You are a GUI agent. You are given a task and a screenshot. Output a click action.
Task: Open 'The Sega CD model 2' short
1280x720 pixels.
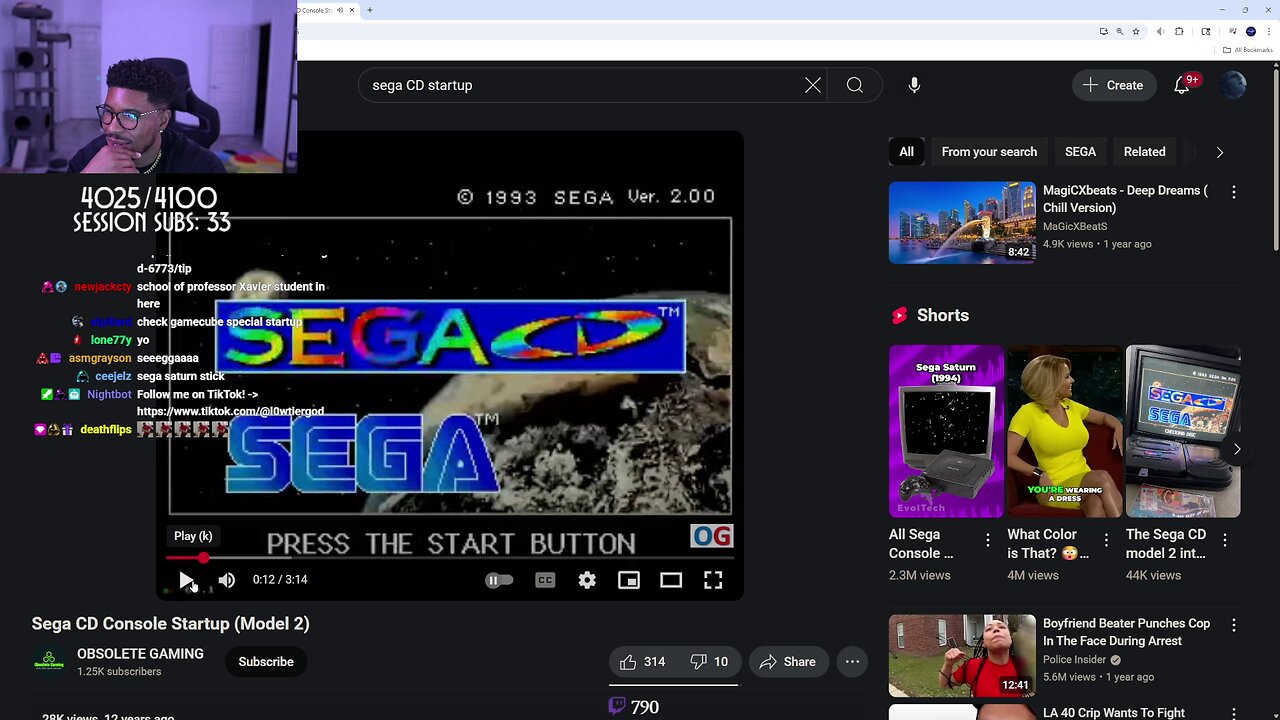click(1183, 431)
